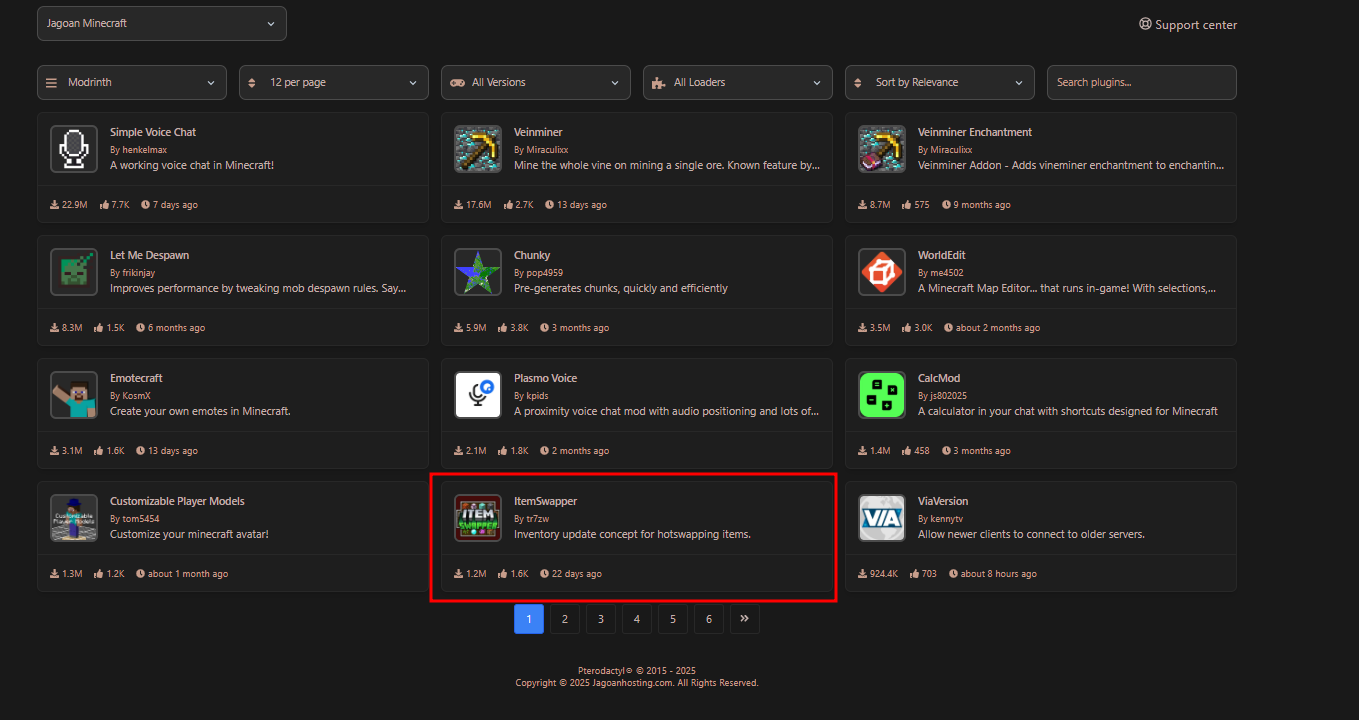This screenshot has width=1359, height=720.
Task: Open the 12 per page dropdown
Action: [x=334, y=83]
